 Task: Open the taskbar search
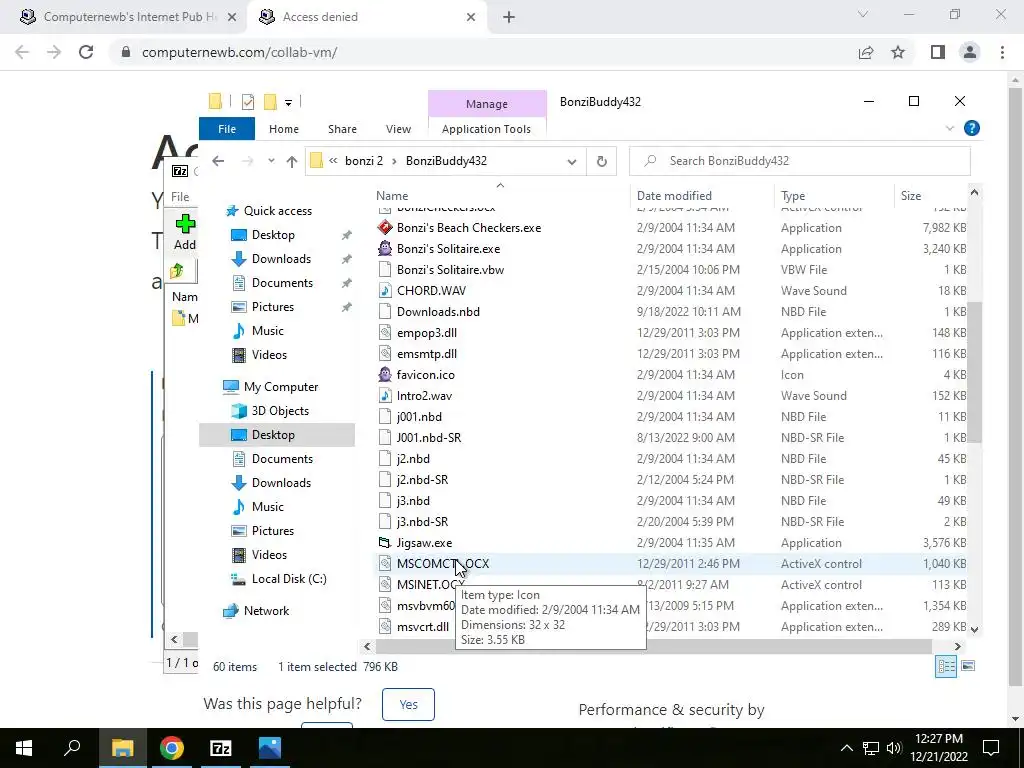[x=72, y=748]
